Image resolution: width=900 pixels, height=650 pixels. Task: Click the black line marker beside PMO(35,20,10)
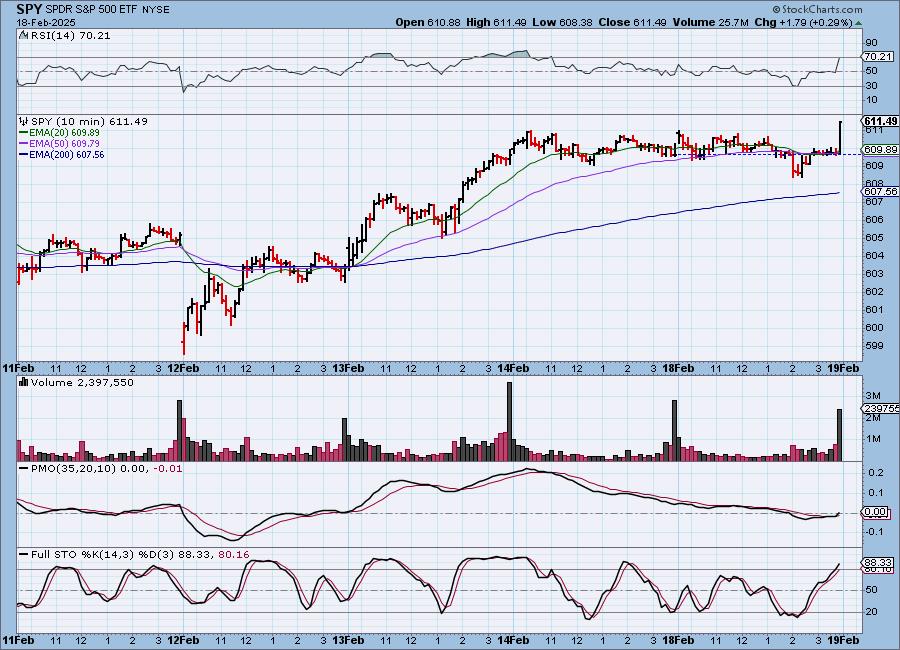tap(24, 469)
